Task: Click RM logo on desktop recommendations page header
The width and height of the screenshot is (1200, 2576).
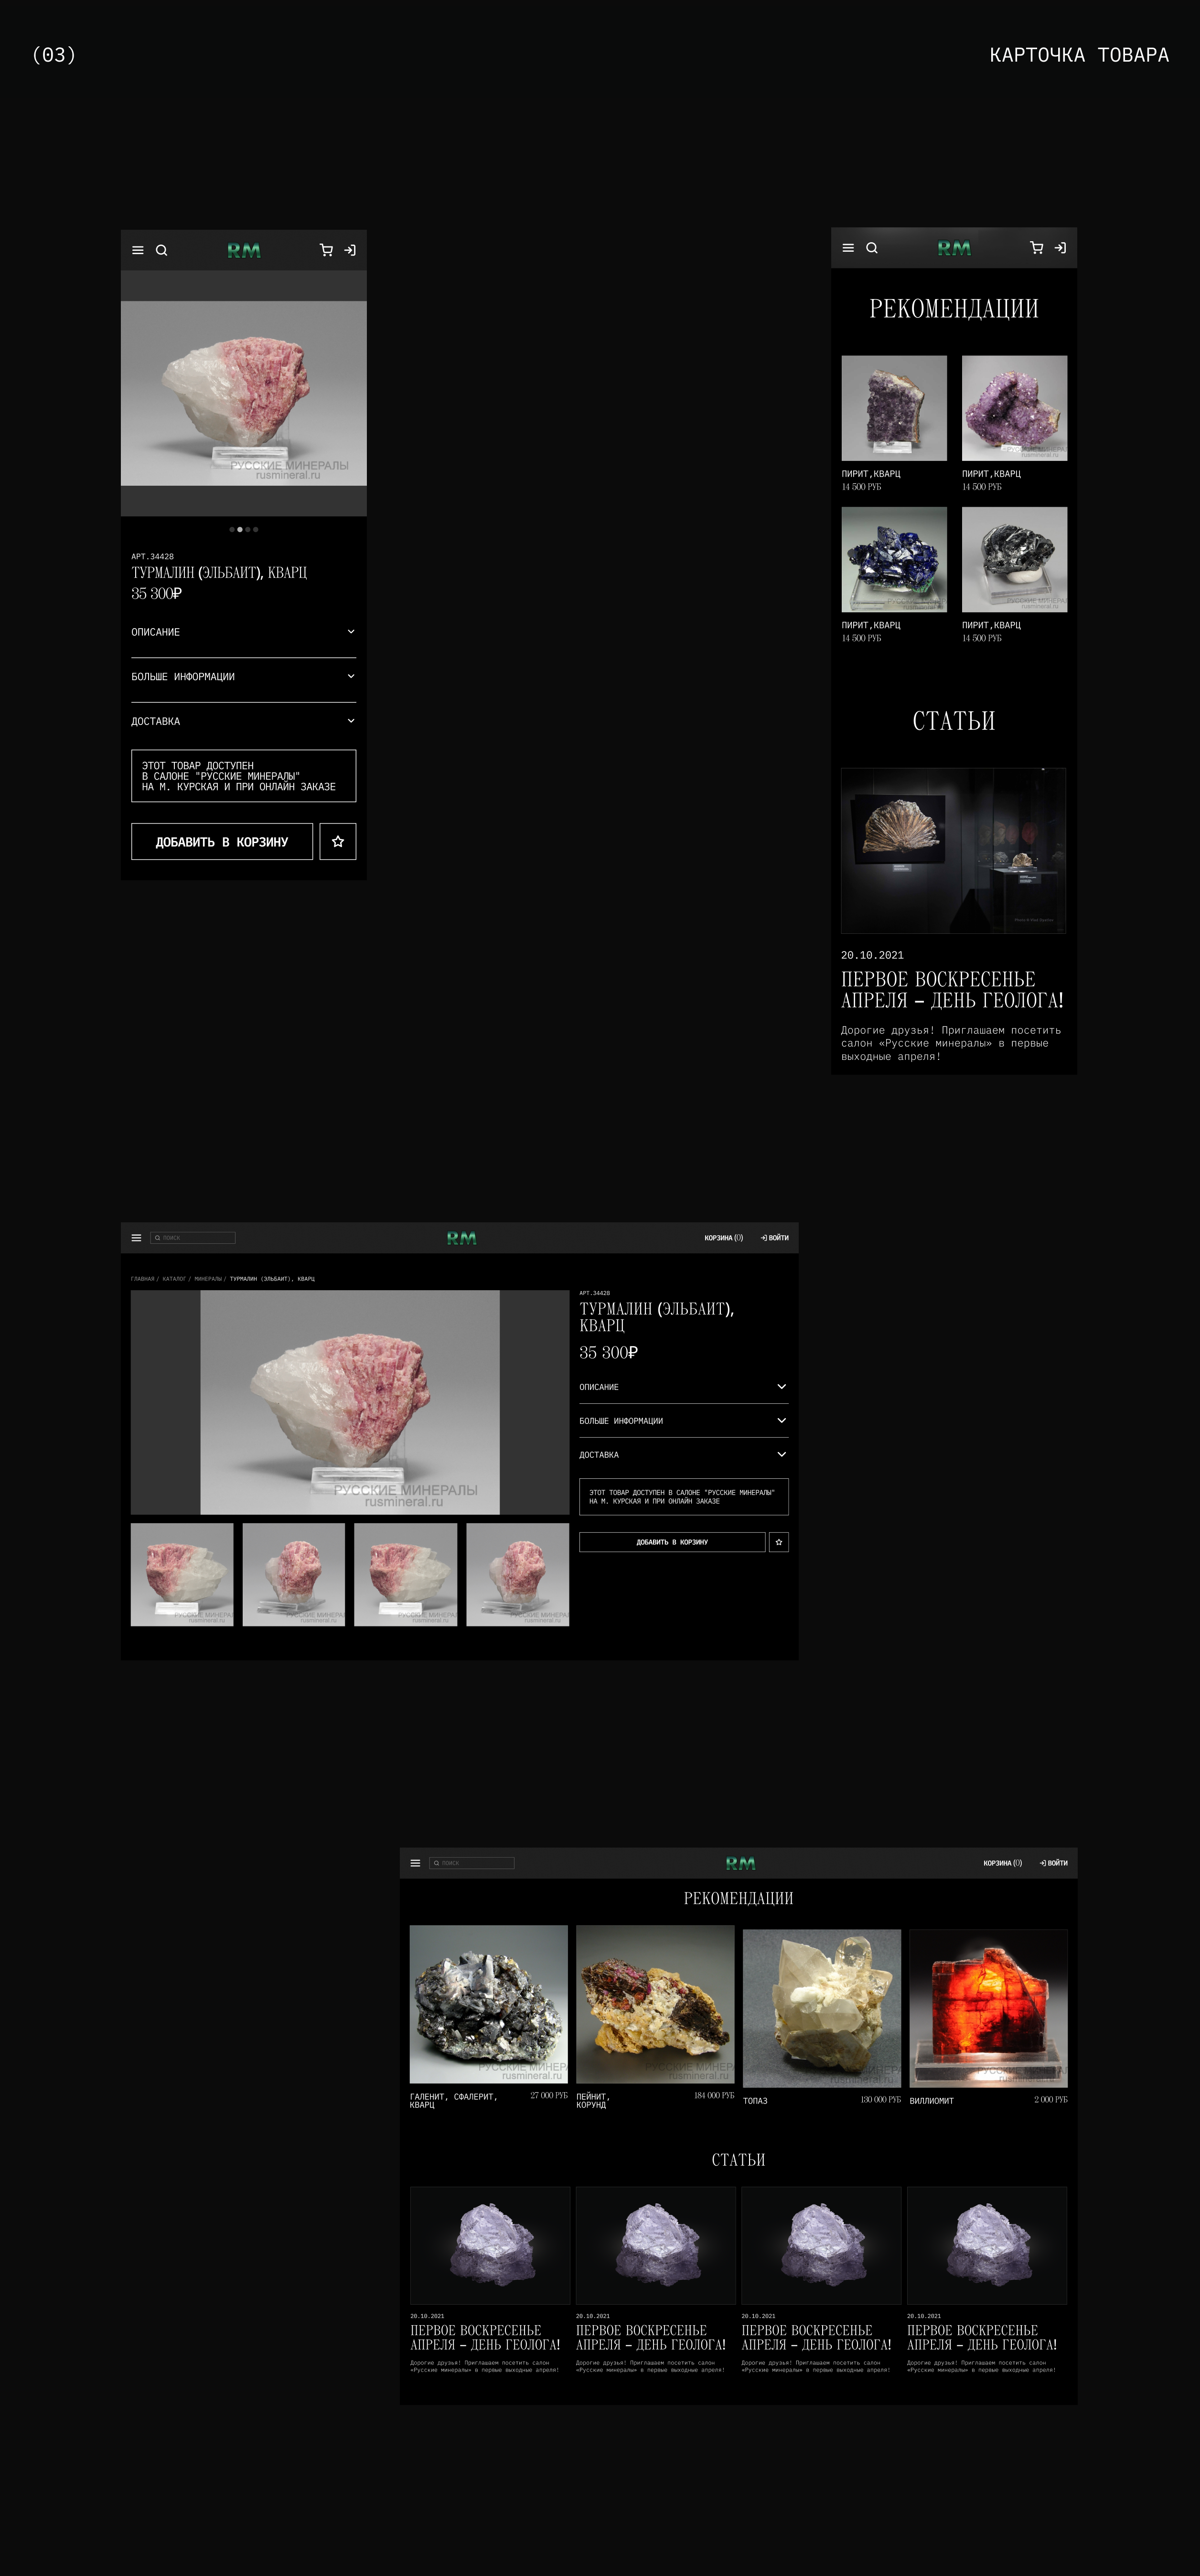Action: pyautogui.click(x=740, y=1863)
